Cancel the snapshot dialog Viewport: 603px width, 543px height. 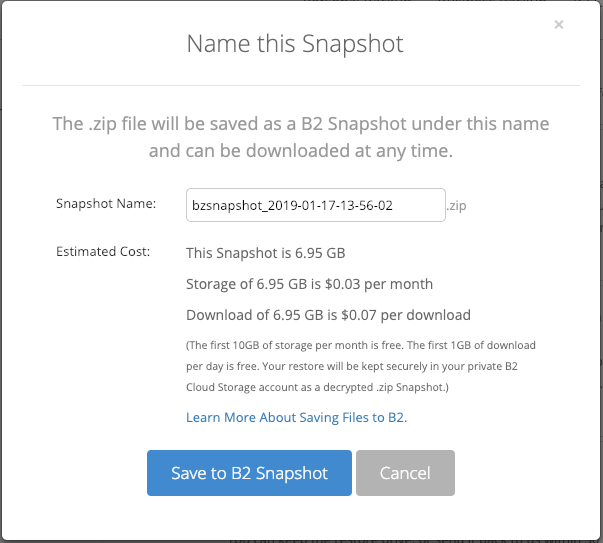(x=405, y=473)
